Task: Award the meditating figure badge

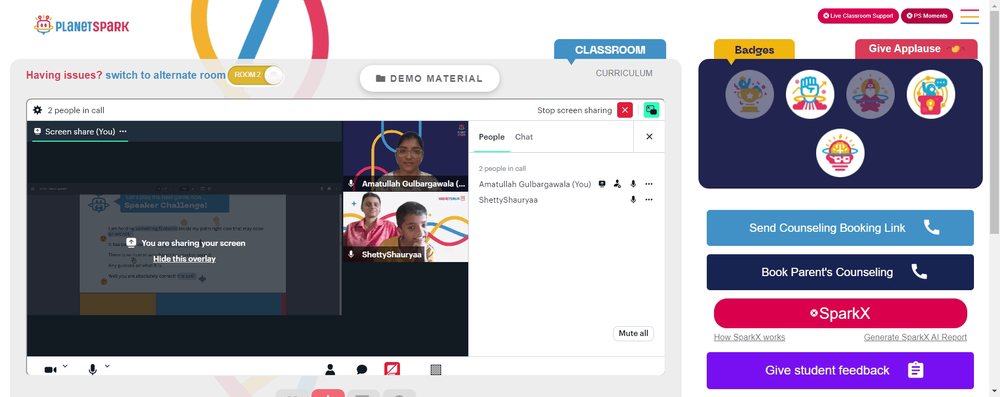Action: click(x=870, y=94)
